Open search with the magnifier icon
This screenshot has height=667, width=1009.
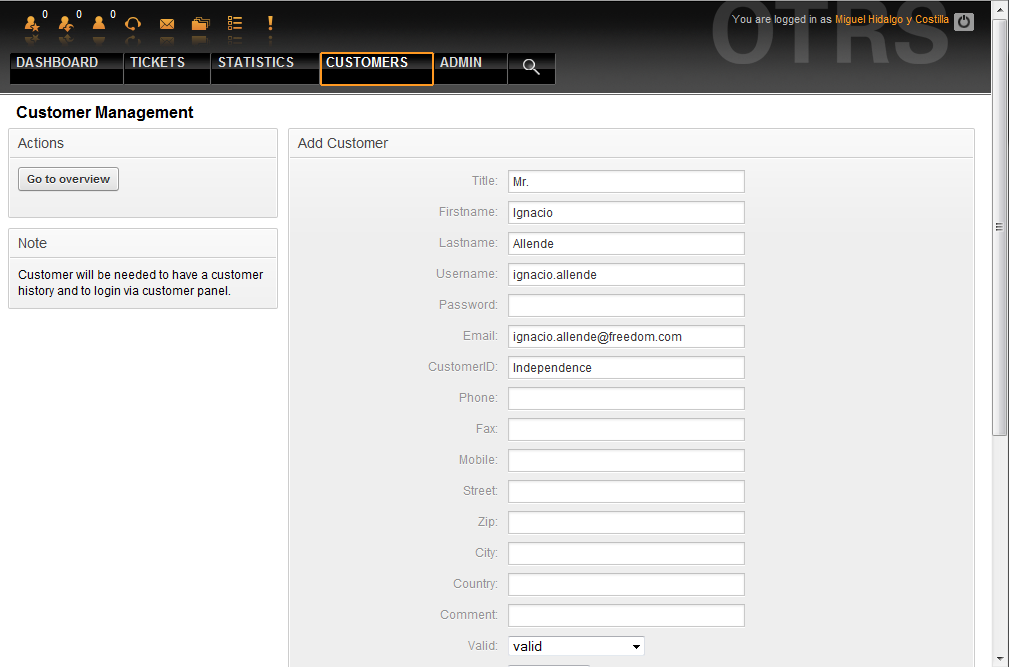[x=531, y=67]
